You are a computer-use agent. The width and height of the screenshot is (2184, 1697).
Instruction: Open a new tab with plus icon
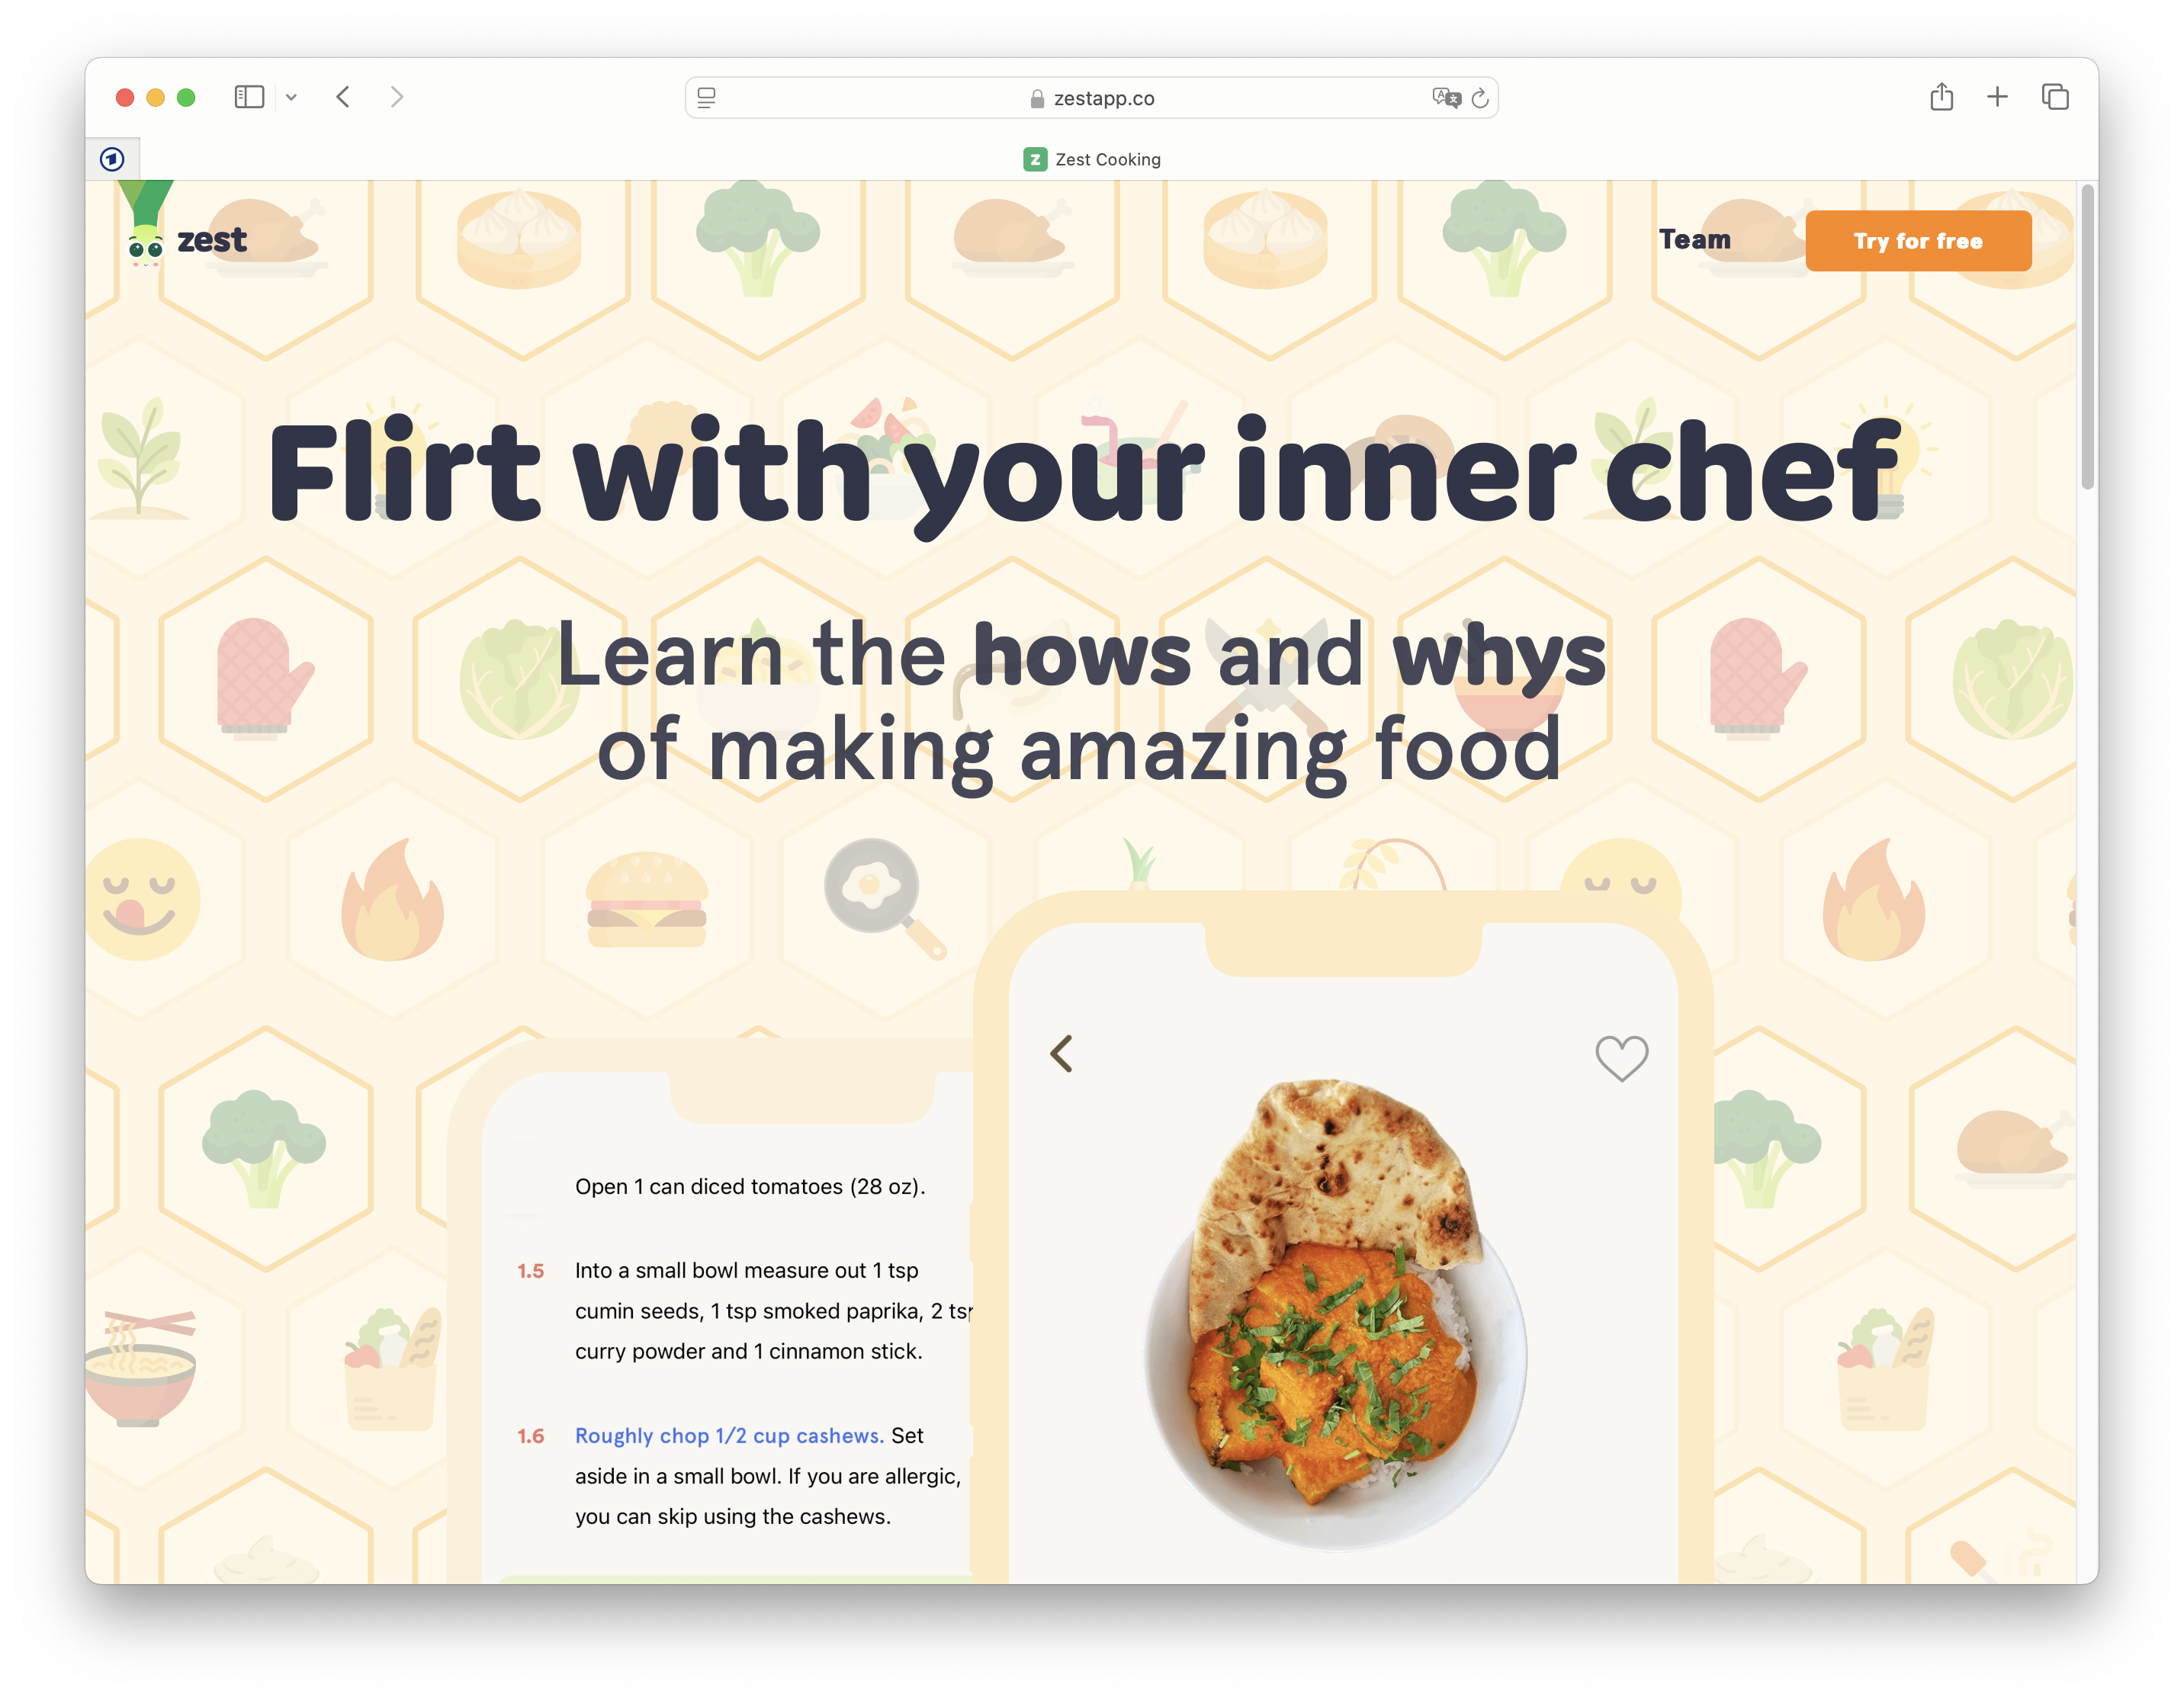[x=1997, y=97]
